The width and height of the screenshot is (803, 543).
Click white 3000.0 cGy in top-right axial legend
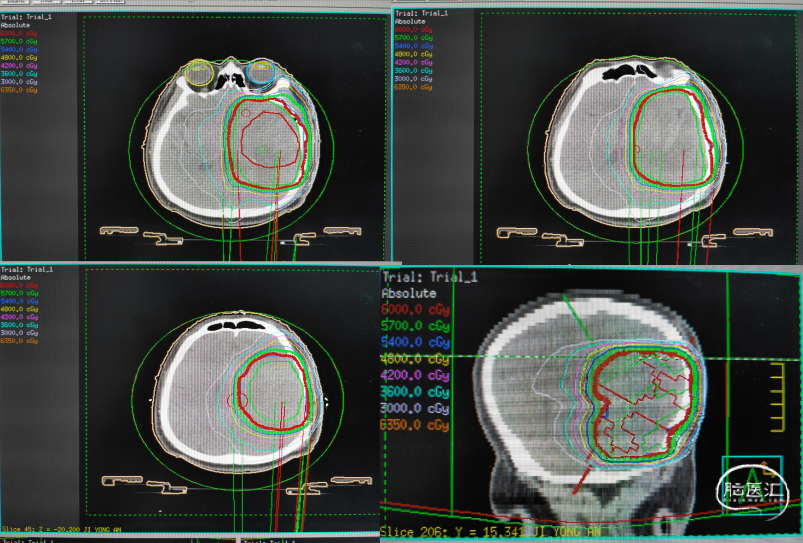[413, 79]
